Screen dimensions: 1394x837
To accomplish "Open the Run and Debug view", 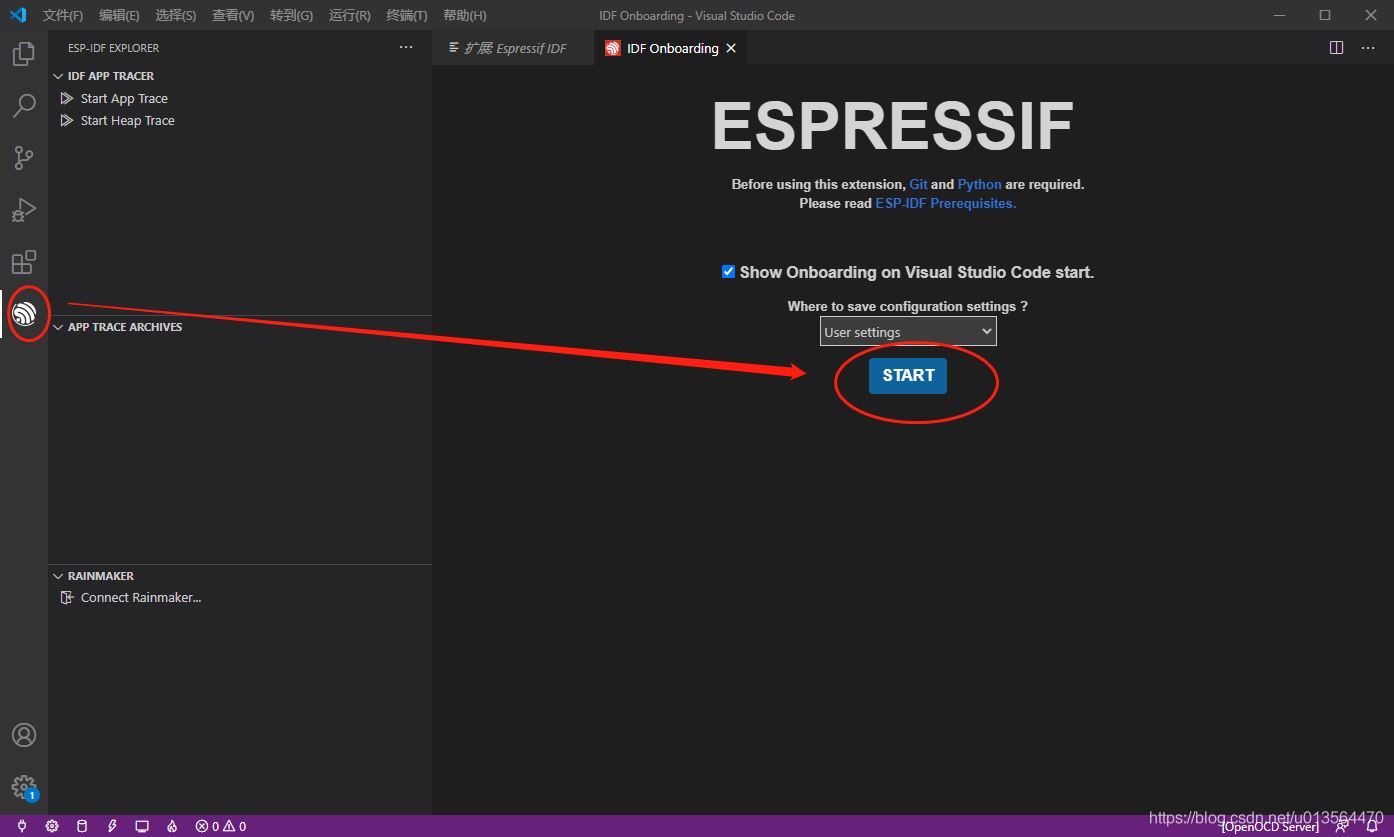I will [24, 210].
